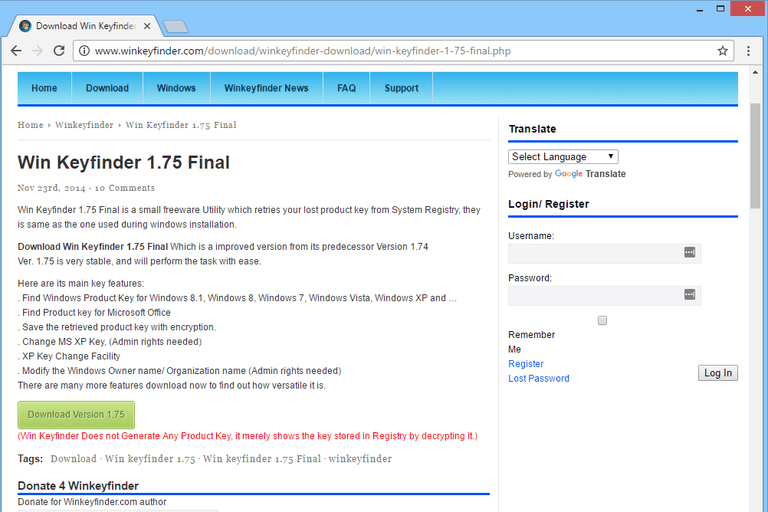Image resolution: width=768 pixels, height=512 pixels.
Task: Click the Winkeyfinder breadcrumb link
Action: coord(84,125)
